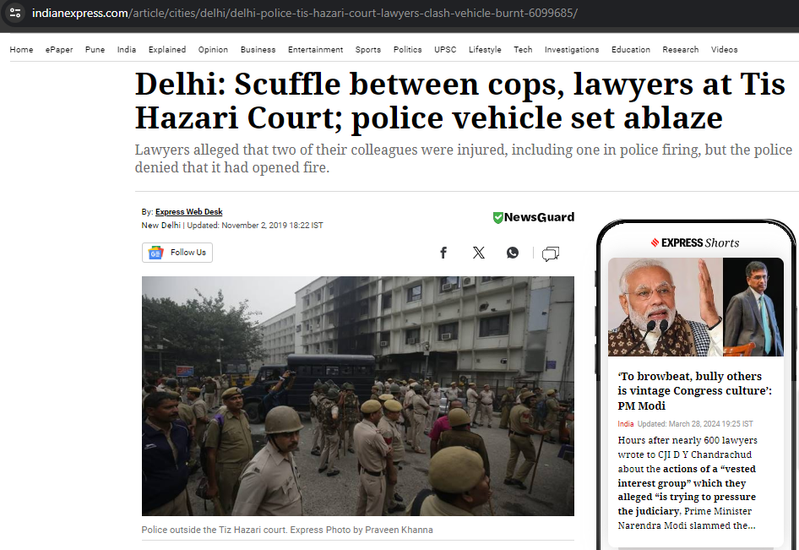Open the Explained menu item
The height and width of the screenshot is (550, 799).
167,49
